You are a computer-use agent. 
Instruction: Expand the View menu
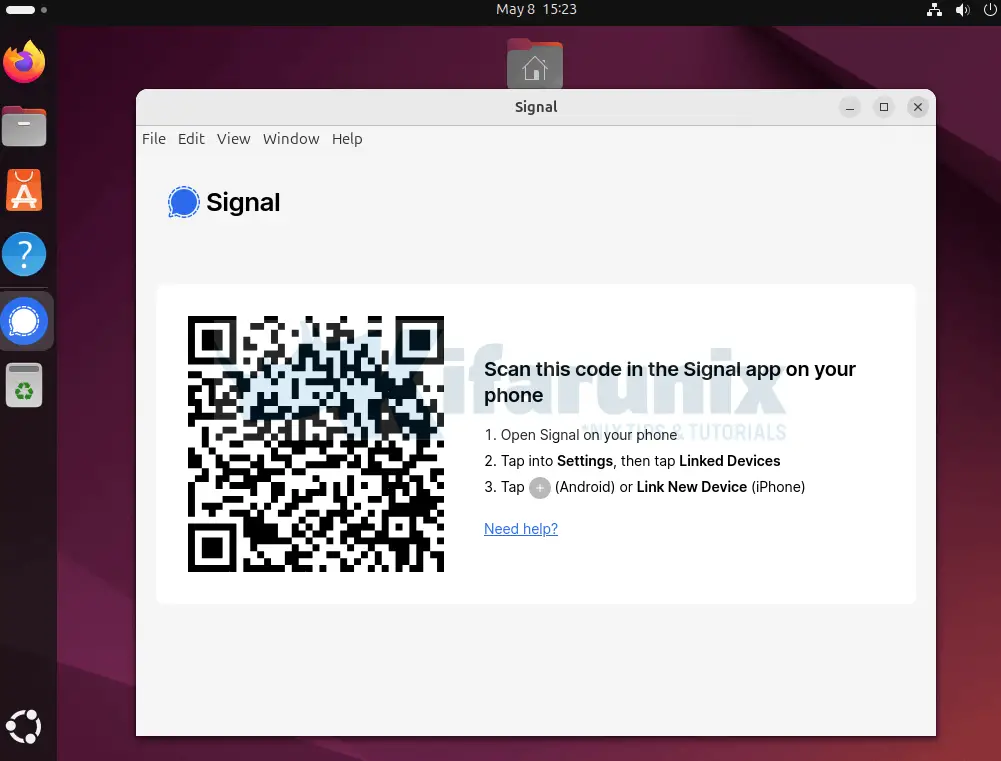pyautogui.click(x=233, y=139)
